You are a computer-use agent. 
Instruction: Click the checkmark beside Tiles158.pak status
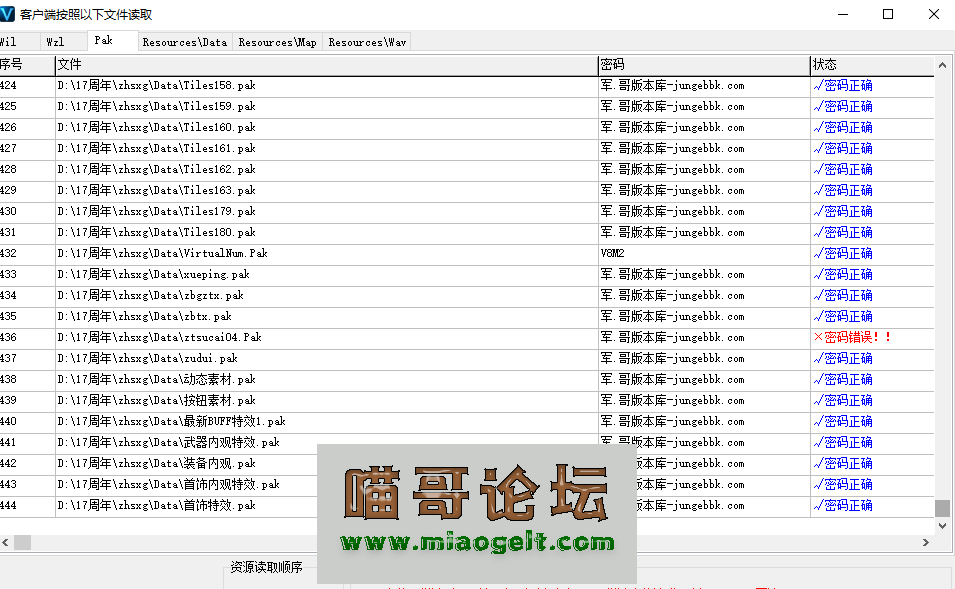(820, 85)
